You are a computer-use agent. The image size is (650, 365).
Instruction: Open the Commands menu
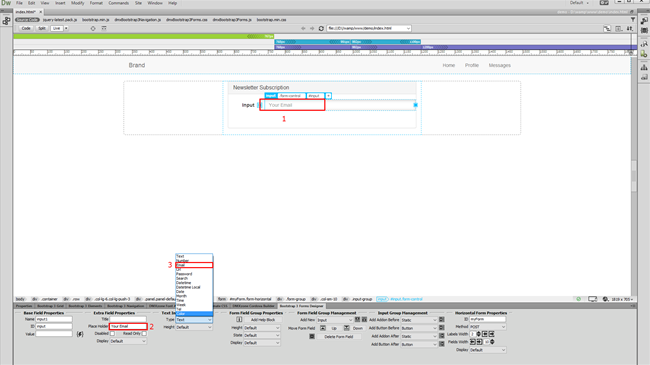click(119, 3)
